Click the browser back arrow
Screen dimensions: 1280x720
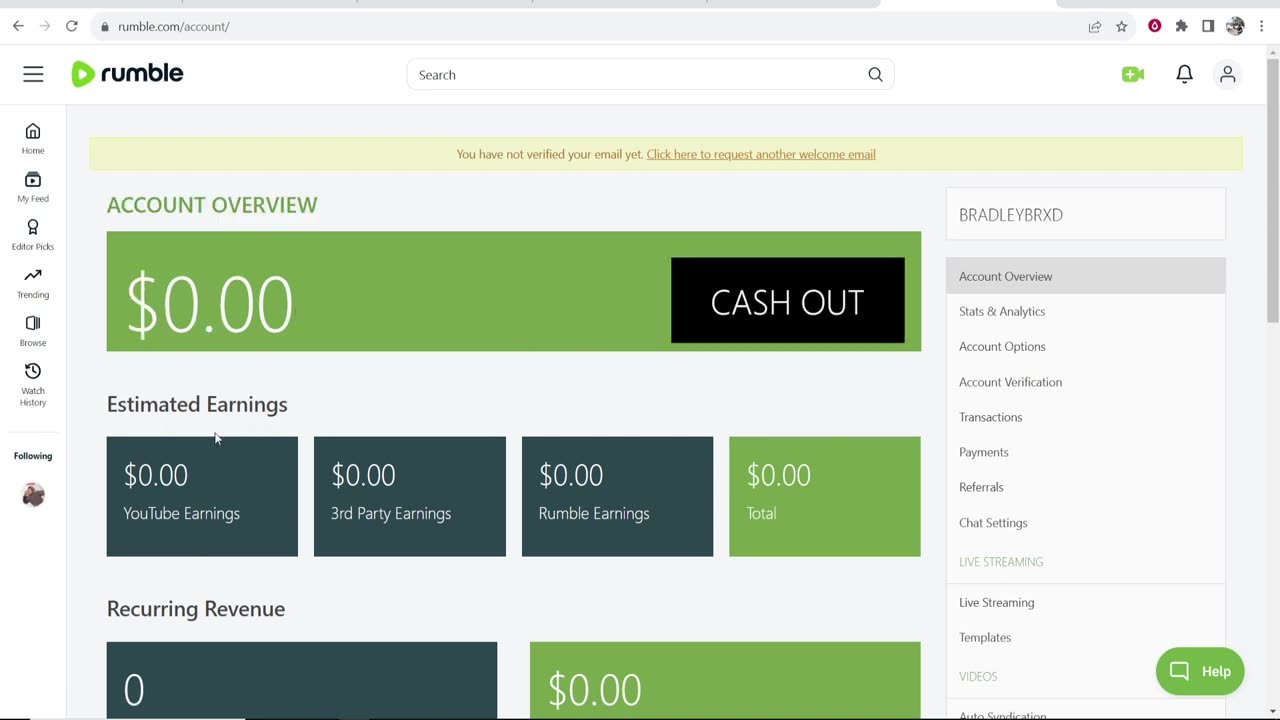point(18,26)
